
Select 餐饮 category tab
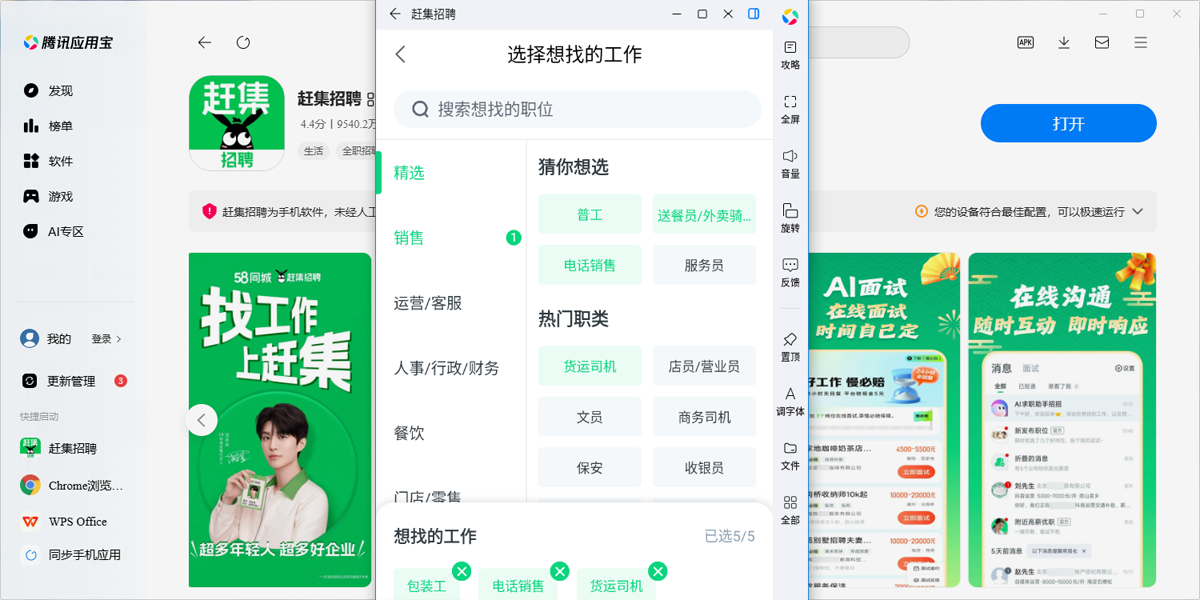(409, 433)
